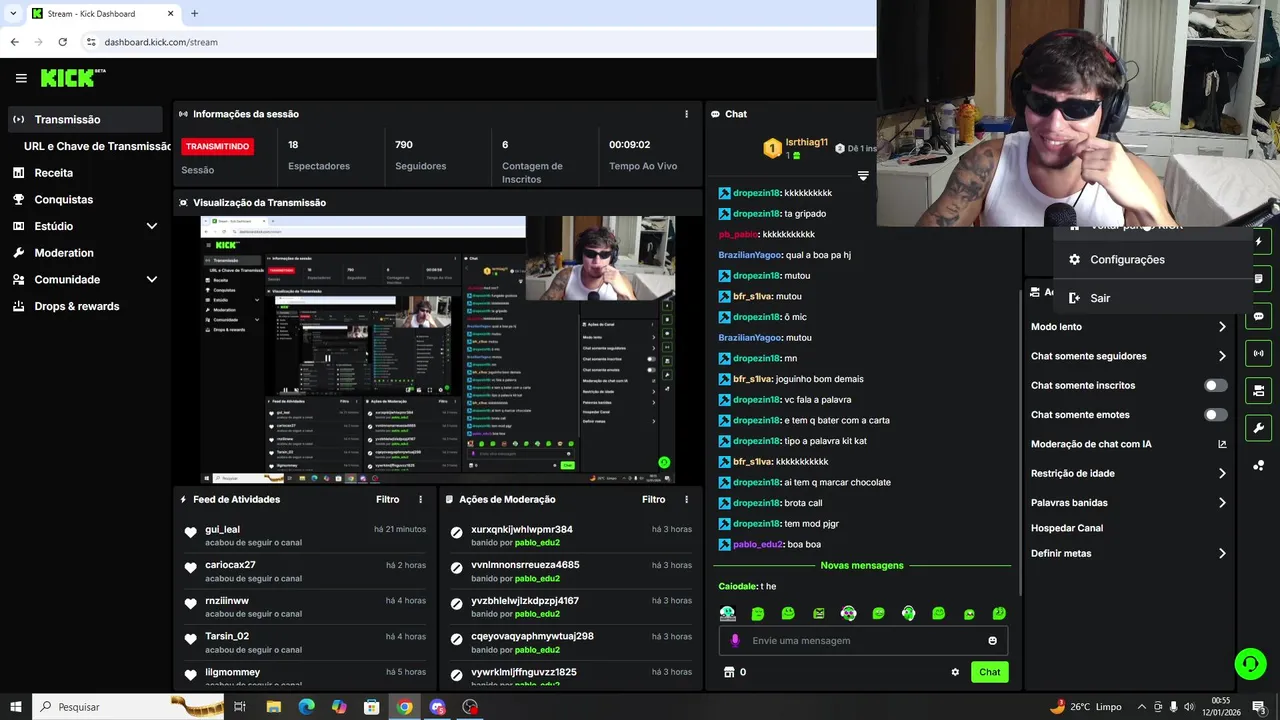Viewport: 1280px width, 720px height.
Task: Click the green support headset button
Action: tap(1250, 663)
